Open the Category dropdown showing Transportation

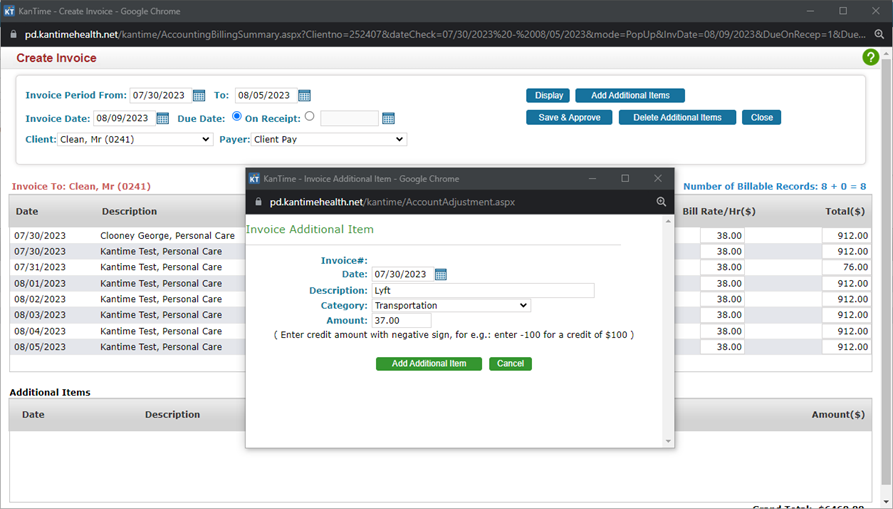pyautogui.click(x=451, y=305)
